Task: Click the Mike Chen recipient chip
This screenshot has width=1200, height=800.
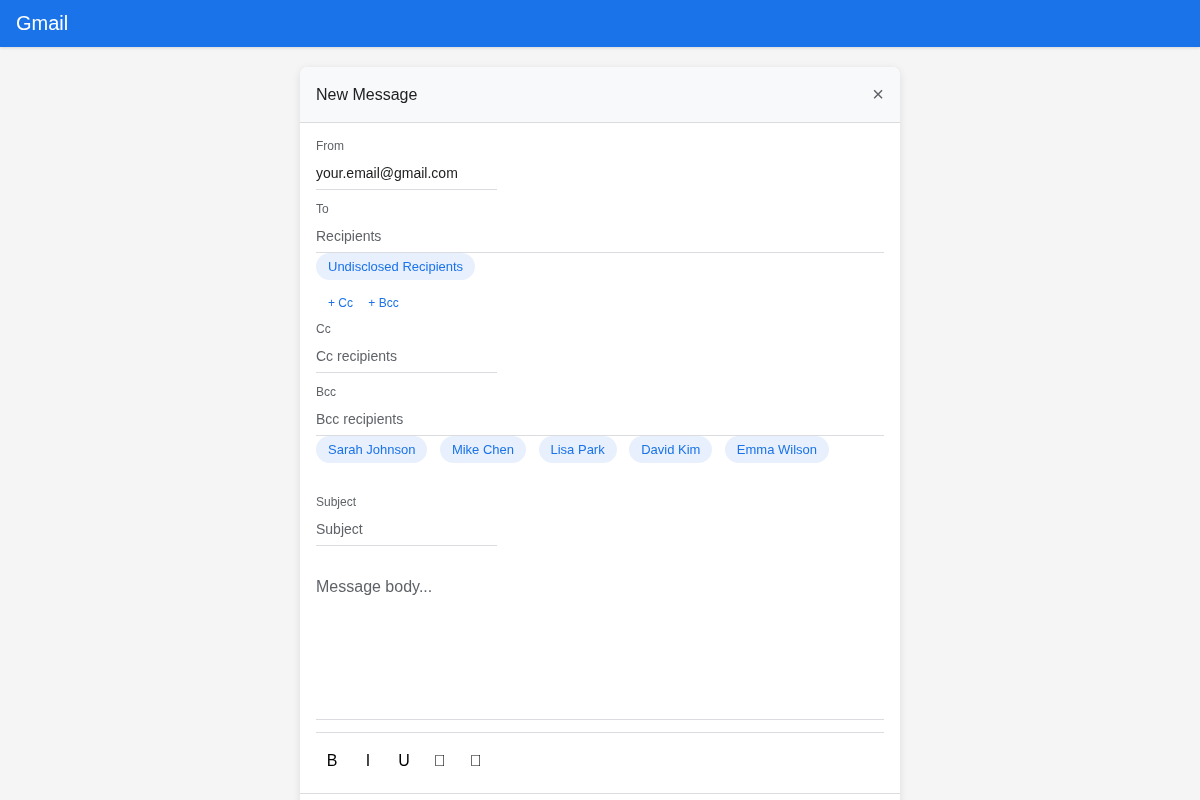Action: [x=483, y=449]
